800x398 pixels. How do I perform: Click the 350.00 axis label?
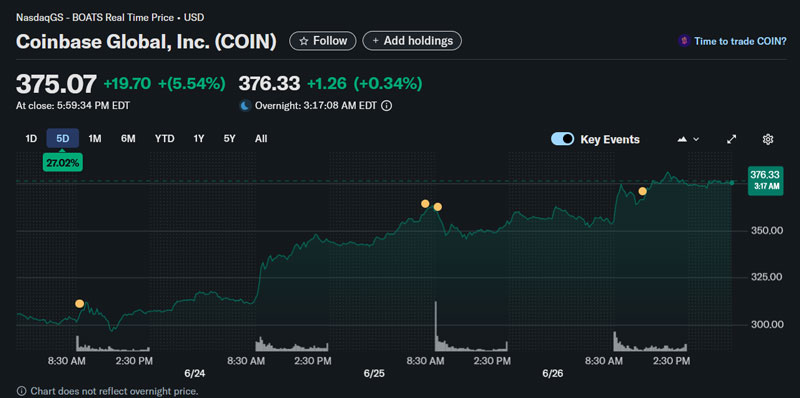767,231
